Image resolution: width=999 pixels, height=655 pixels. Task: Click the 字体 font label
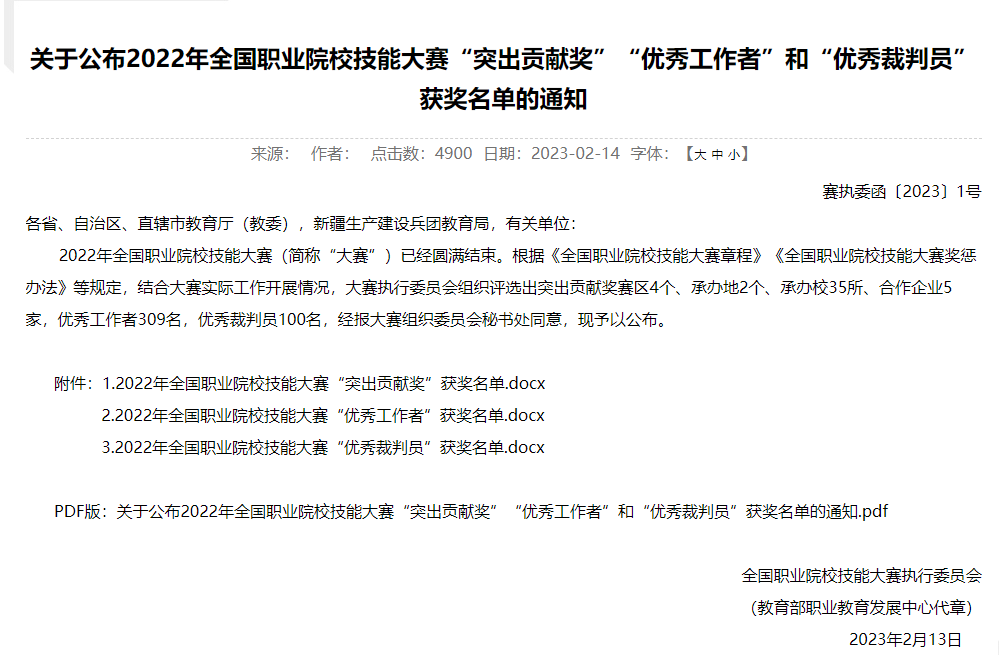648,154
